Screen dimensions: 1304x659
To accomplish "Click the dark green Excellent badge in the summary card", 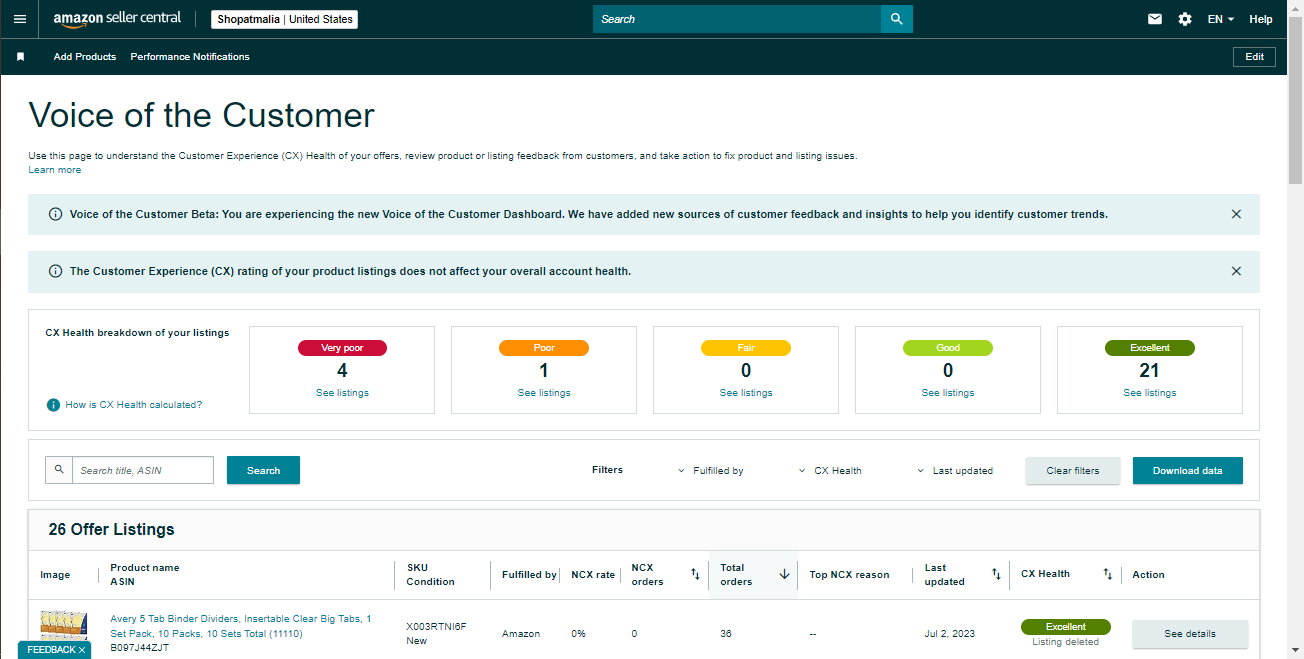I will [x=1150, y=348].
